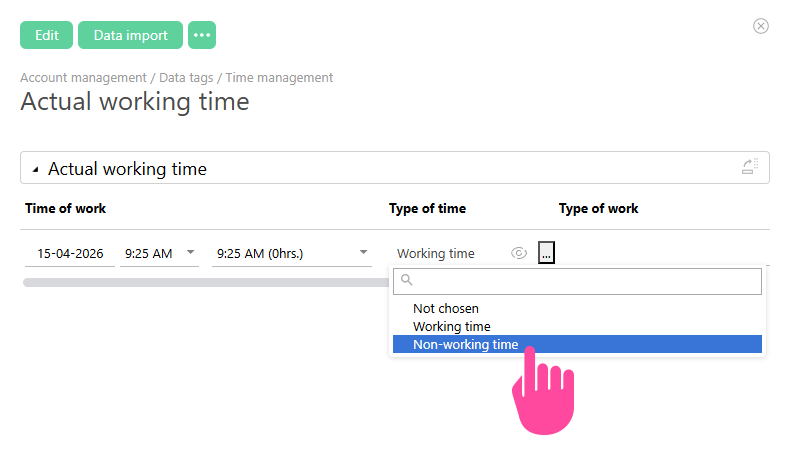Viewport: 788px width, 459px height.
Task: Open the three-dots more actions menu
Action: coord(202,35)
